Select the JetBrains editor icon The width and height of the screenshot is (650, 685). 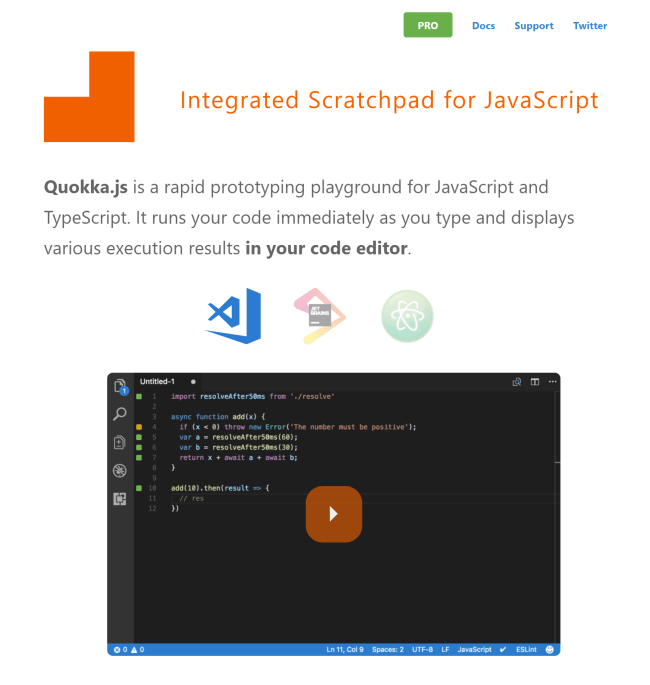coord(320,315)
